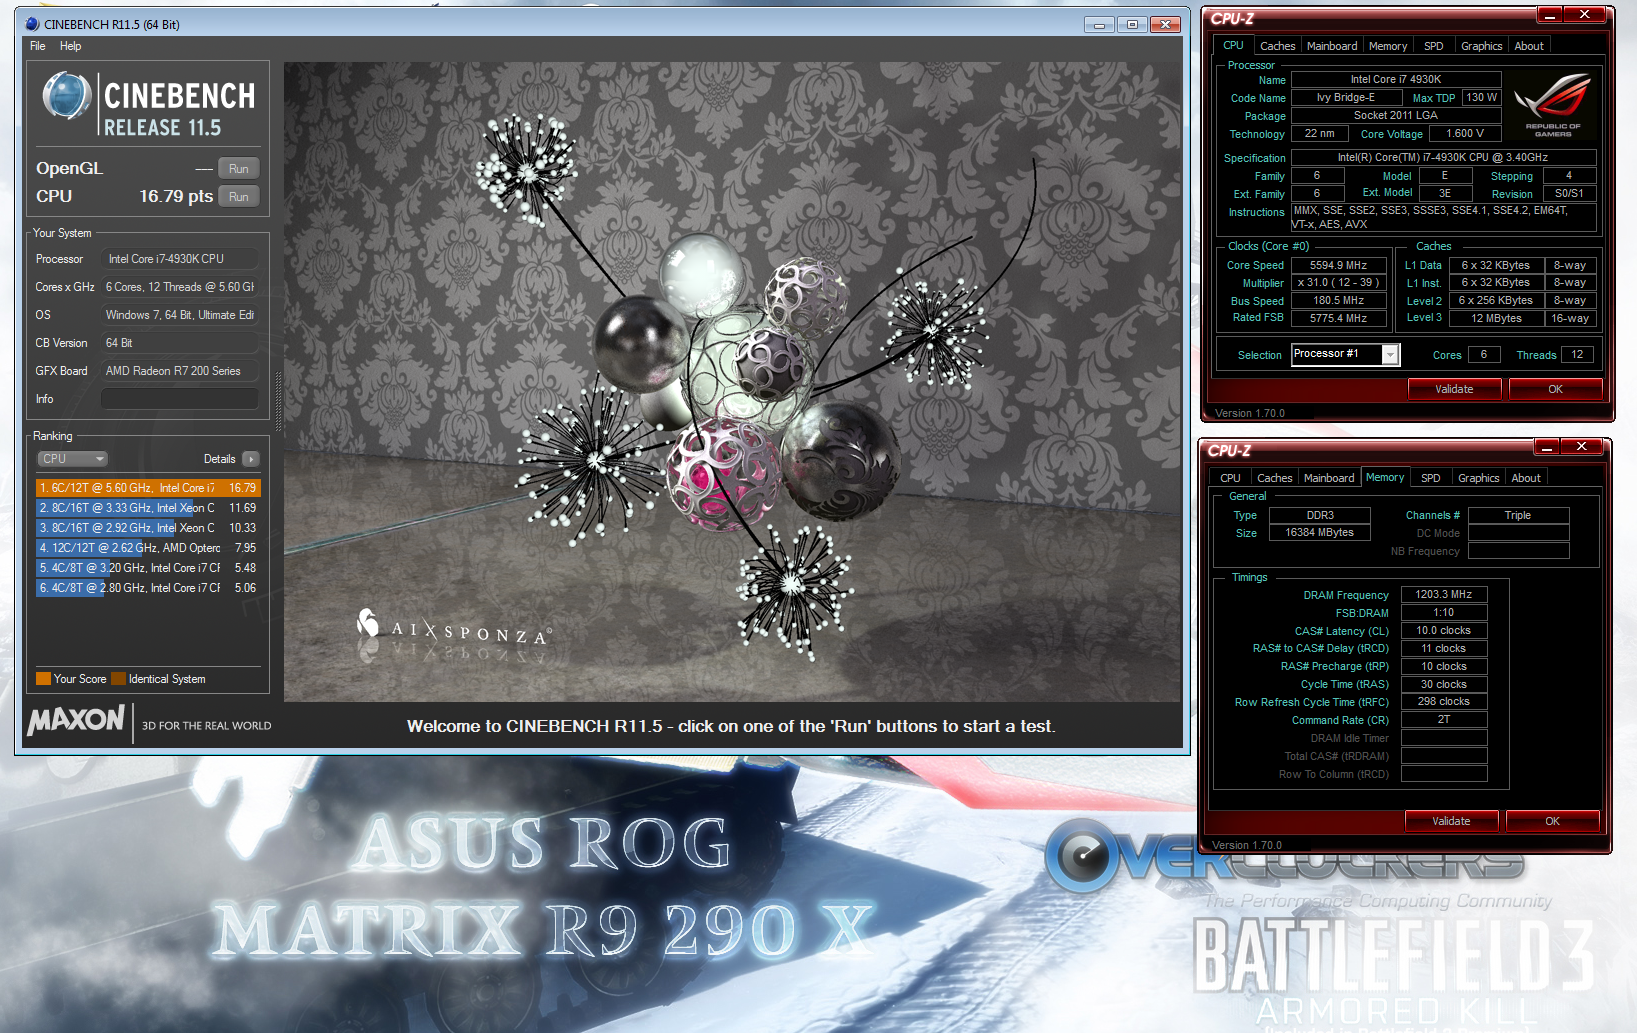Screen dimensions: 1637x1033
Task: Open About tab in upper CPU-Z window
Action: coord(1529,46)
